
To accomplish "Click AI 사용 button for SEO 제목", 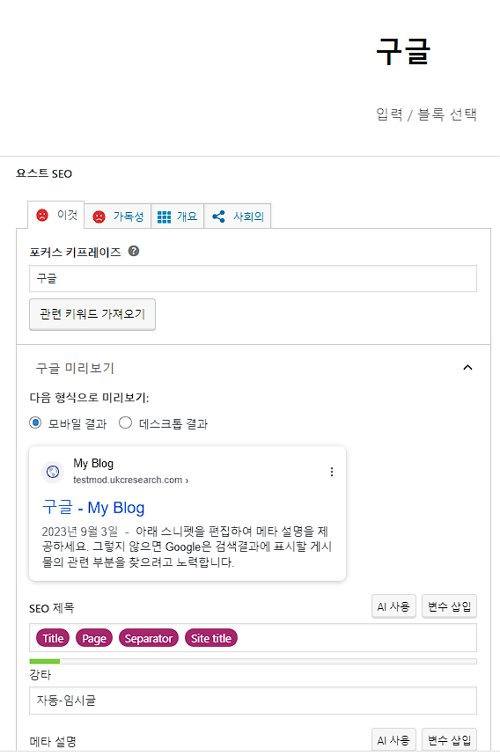I will coord(393,607).
